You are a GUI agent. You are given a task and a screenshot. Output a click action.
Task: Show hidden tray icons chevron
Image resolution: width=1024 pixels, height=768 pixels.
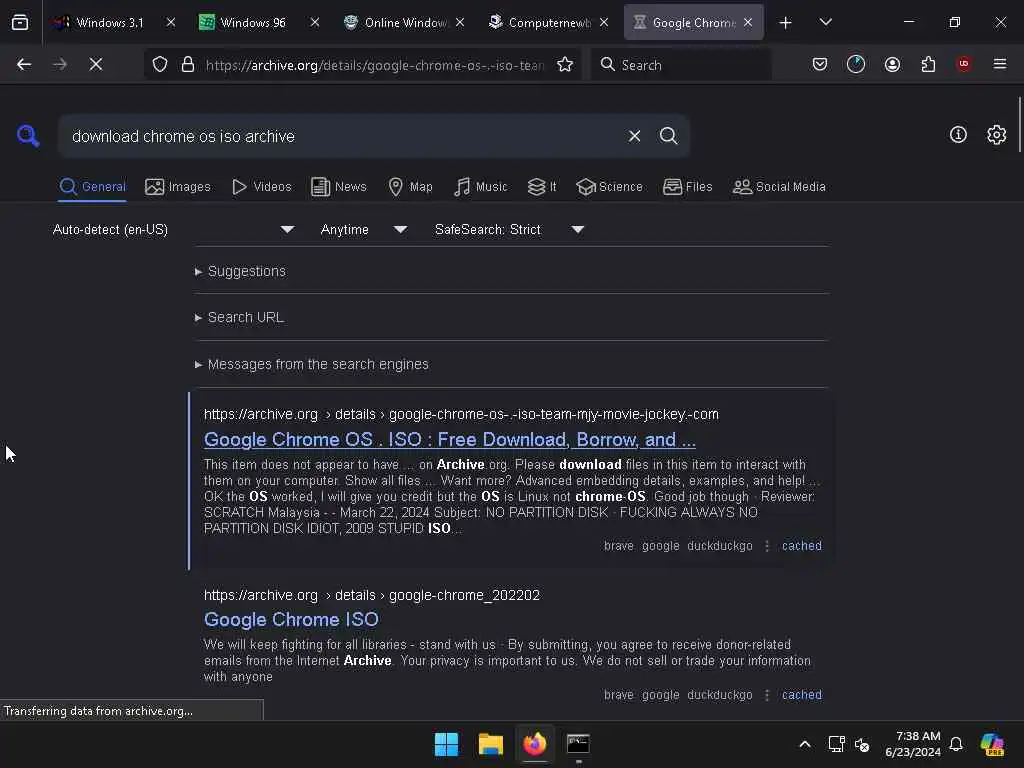tap(805, 744)
